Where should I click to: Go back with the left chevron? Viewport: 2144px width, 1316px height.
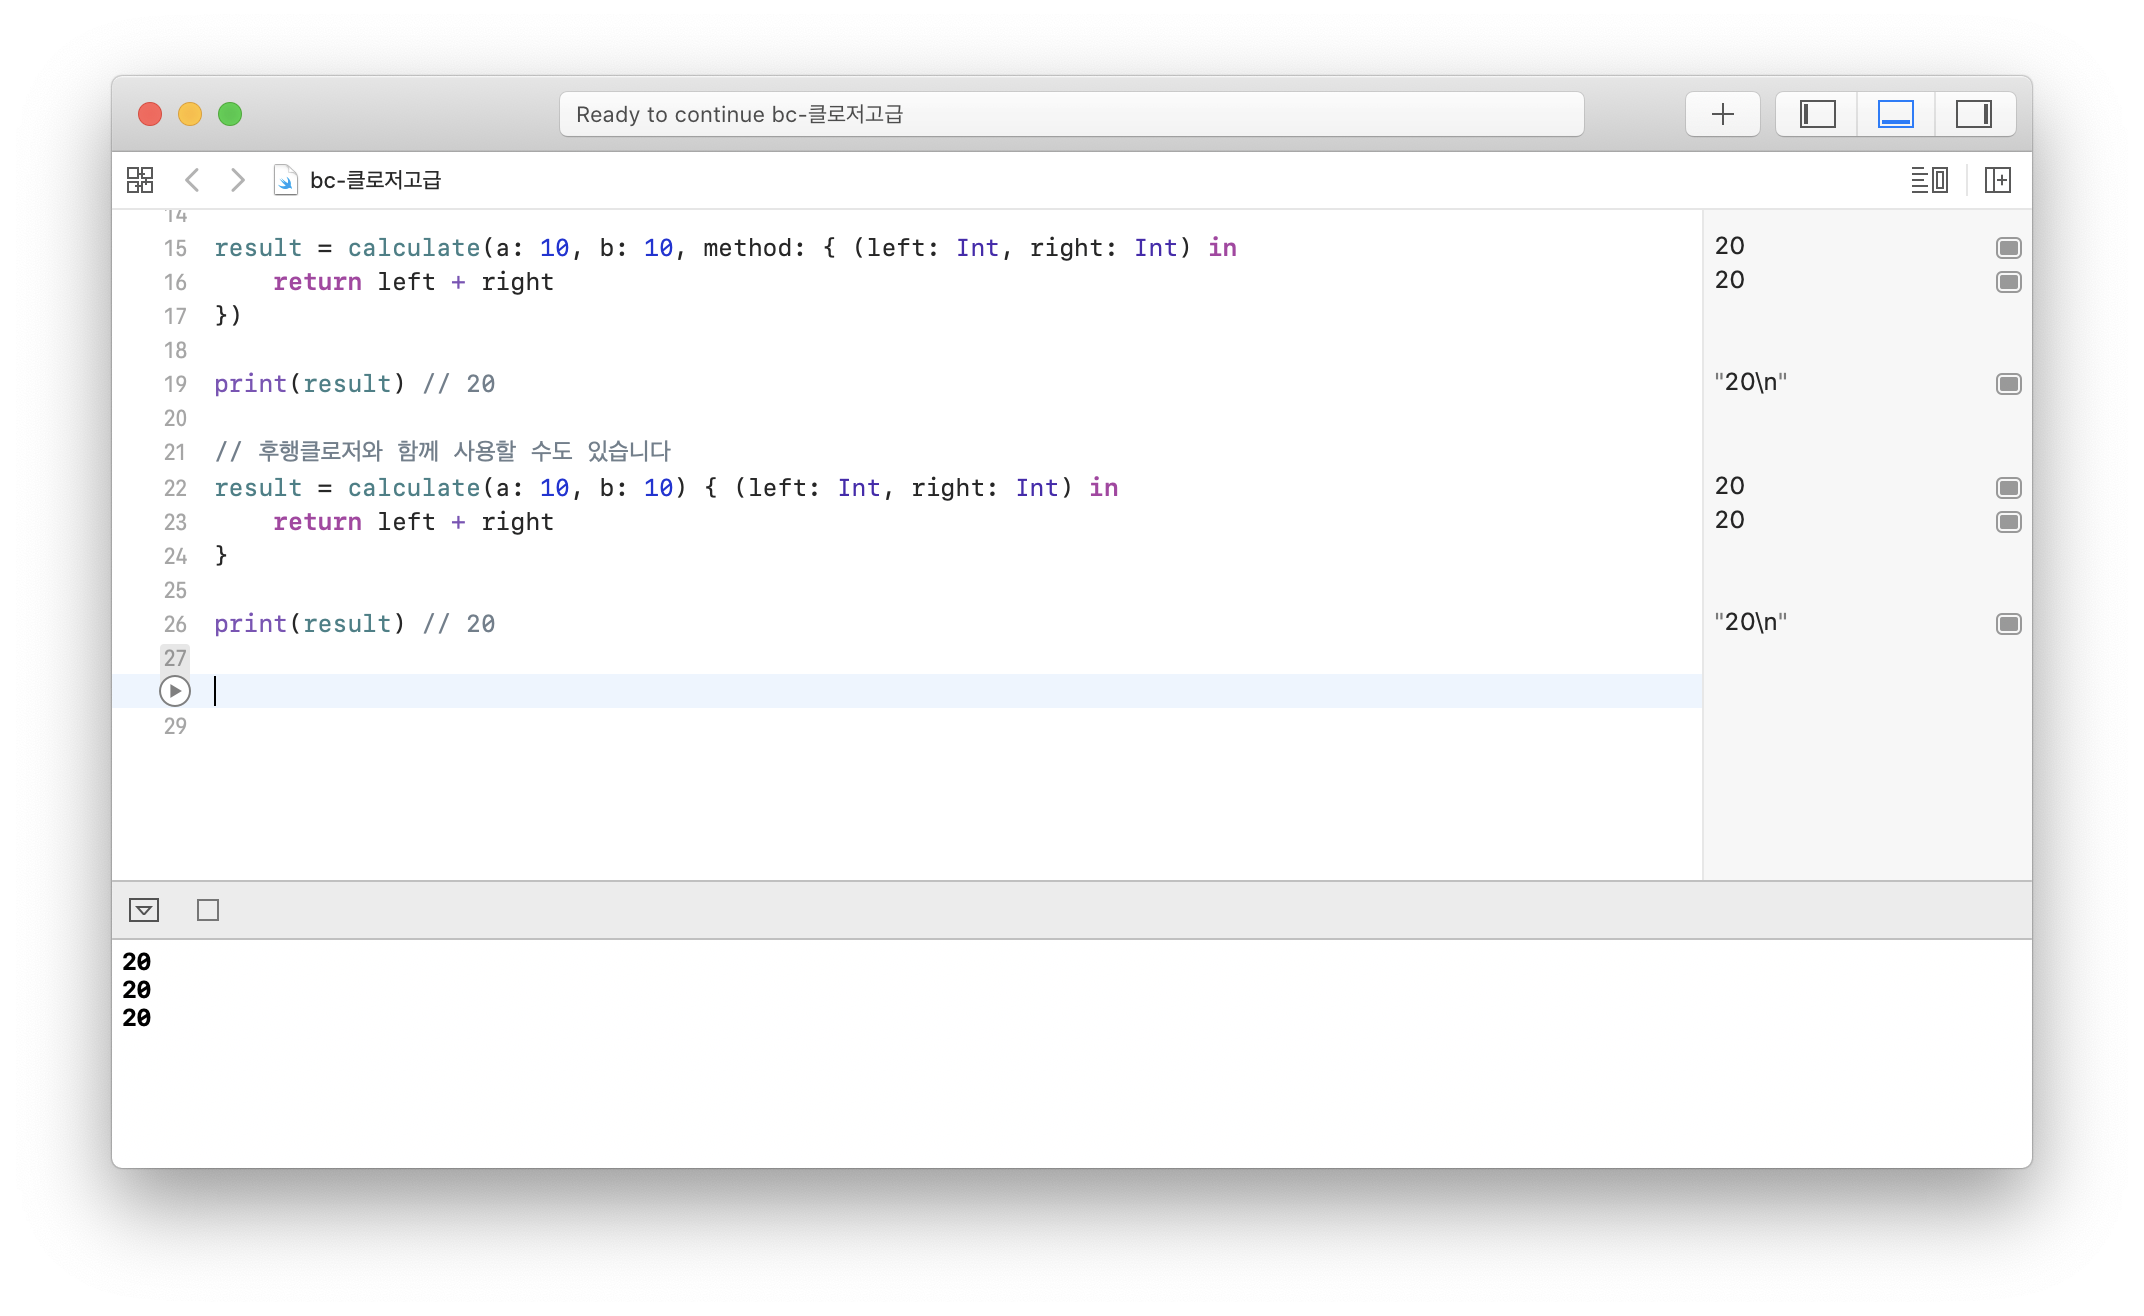[193, 180]
